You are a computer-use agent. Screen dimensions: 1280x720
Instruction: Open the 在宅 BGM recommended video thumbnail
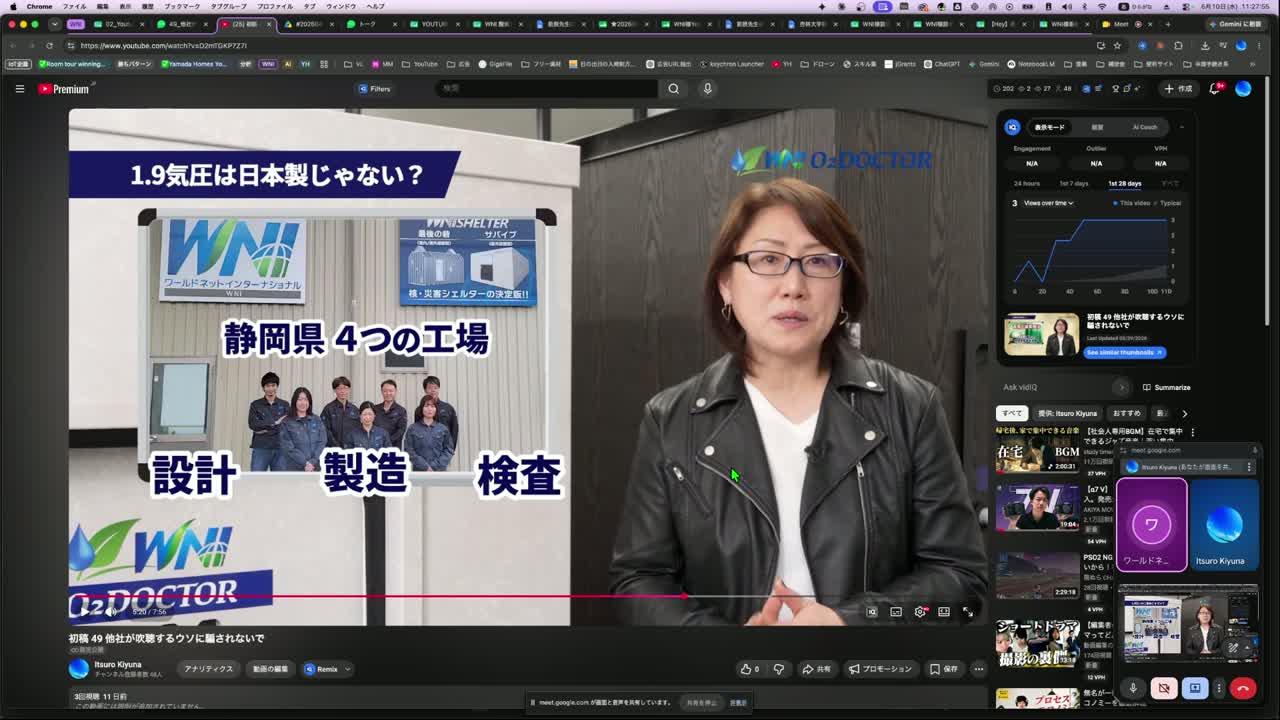[1037, 451]
